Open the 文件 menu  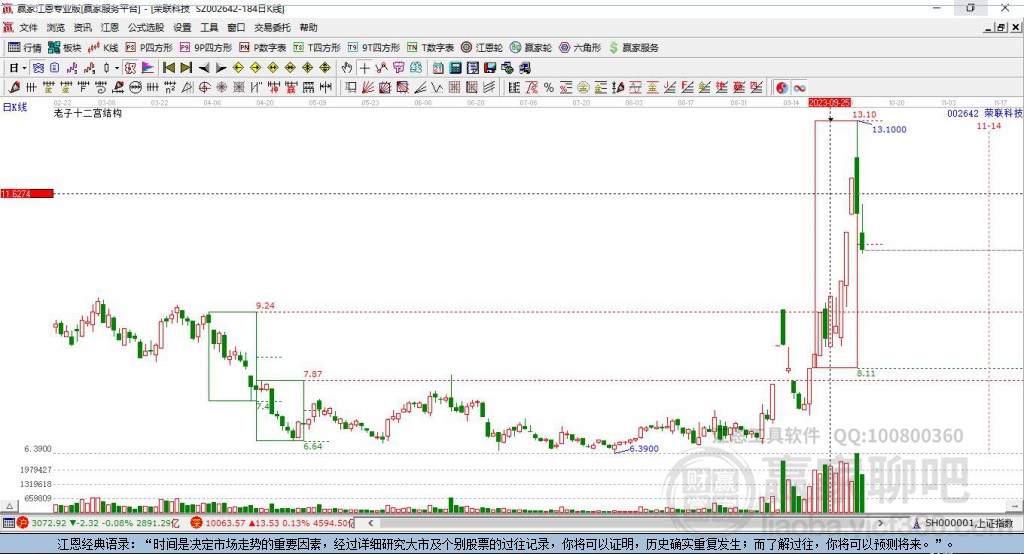point(28,27)
